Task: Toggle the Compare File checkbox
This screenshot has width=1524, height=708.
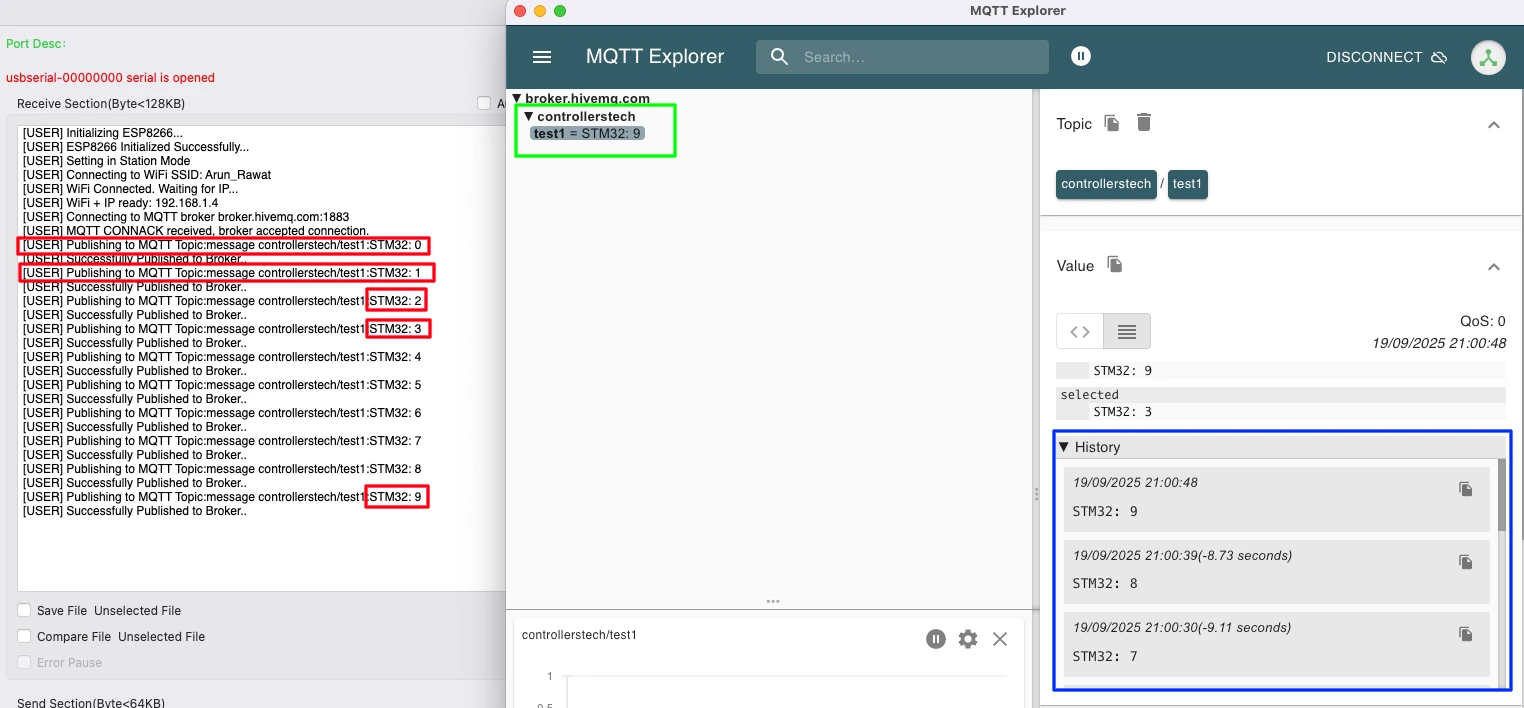Action: click(x=24, y=636)
